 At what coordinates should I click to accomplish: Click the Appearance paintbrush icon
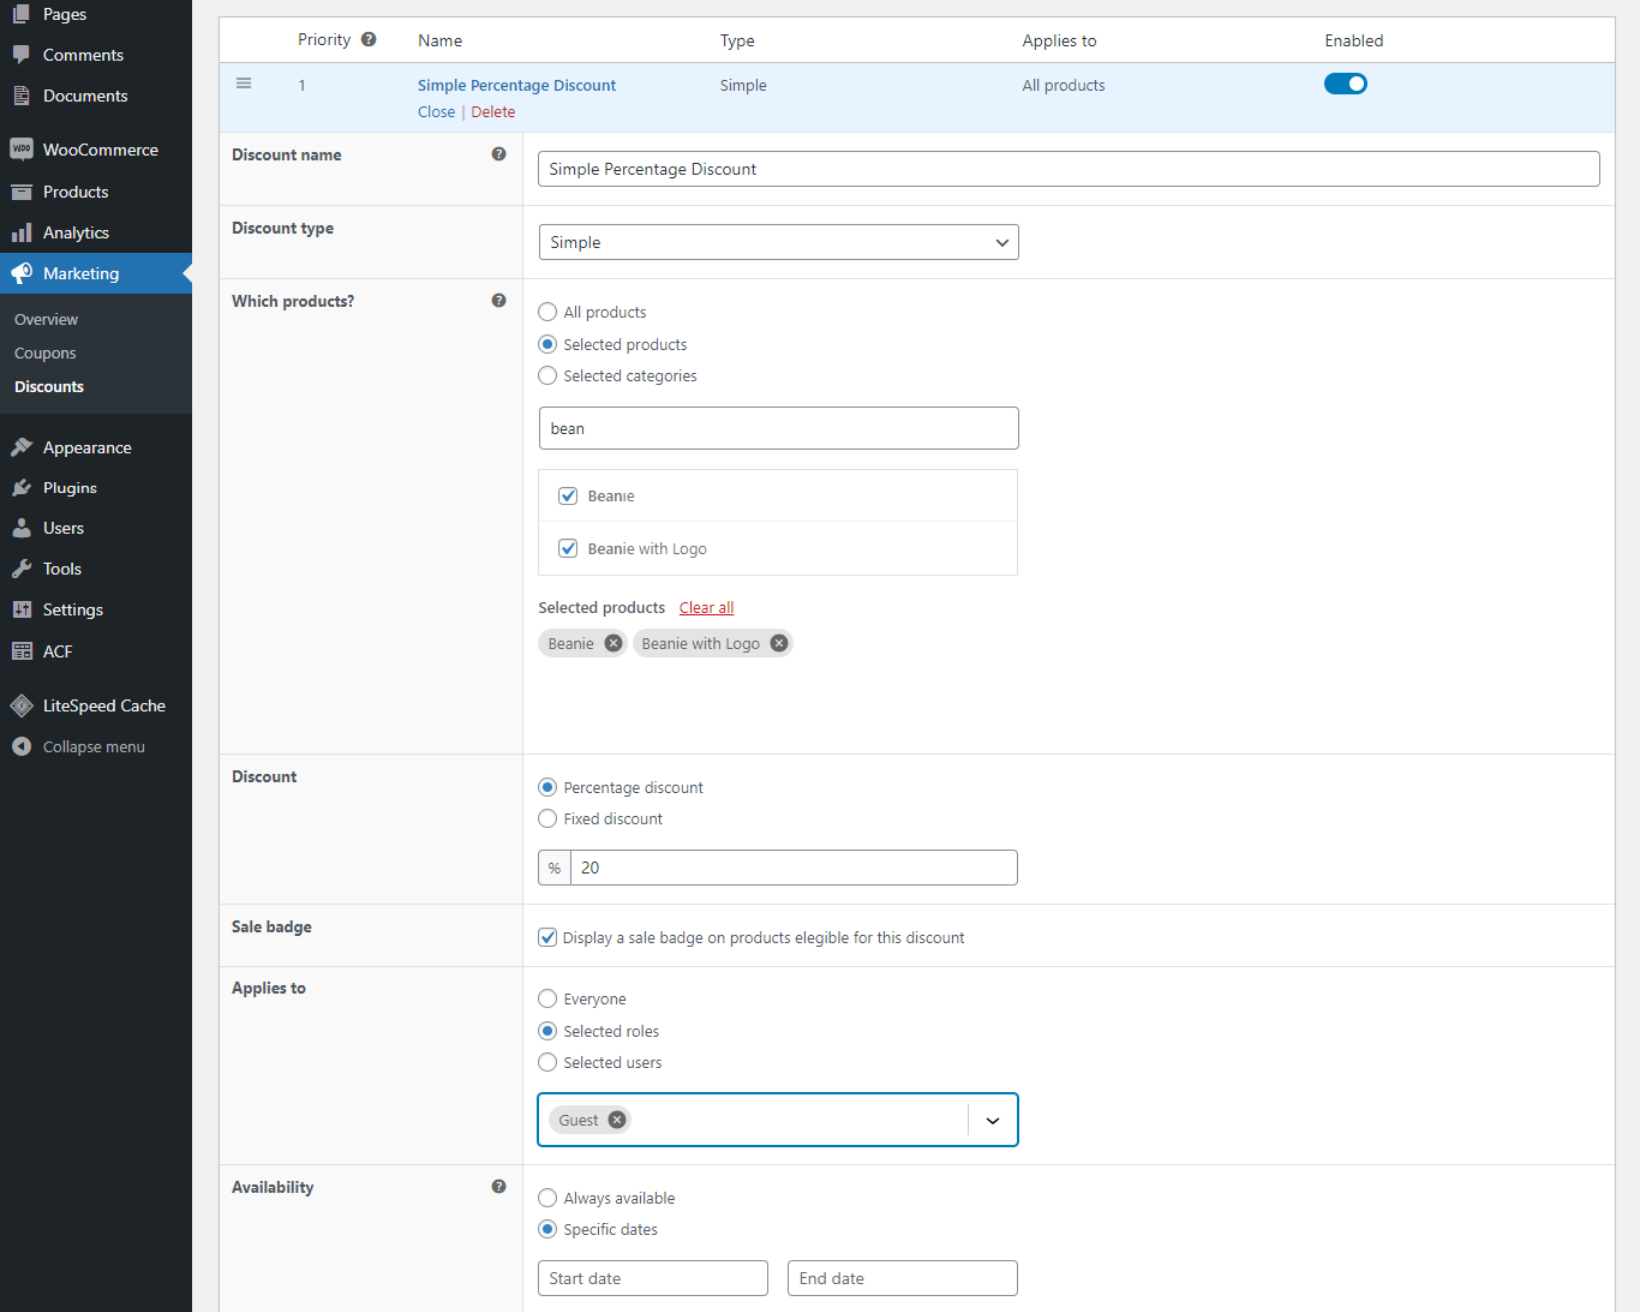click(22, 447)
